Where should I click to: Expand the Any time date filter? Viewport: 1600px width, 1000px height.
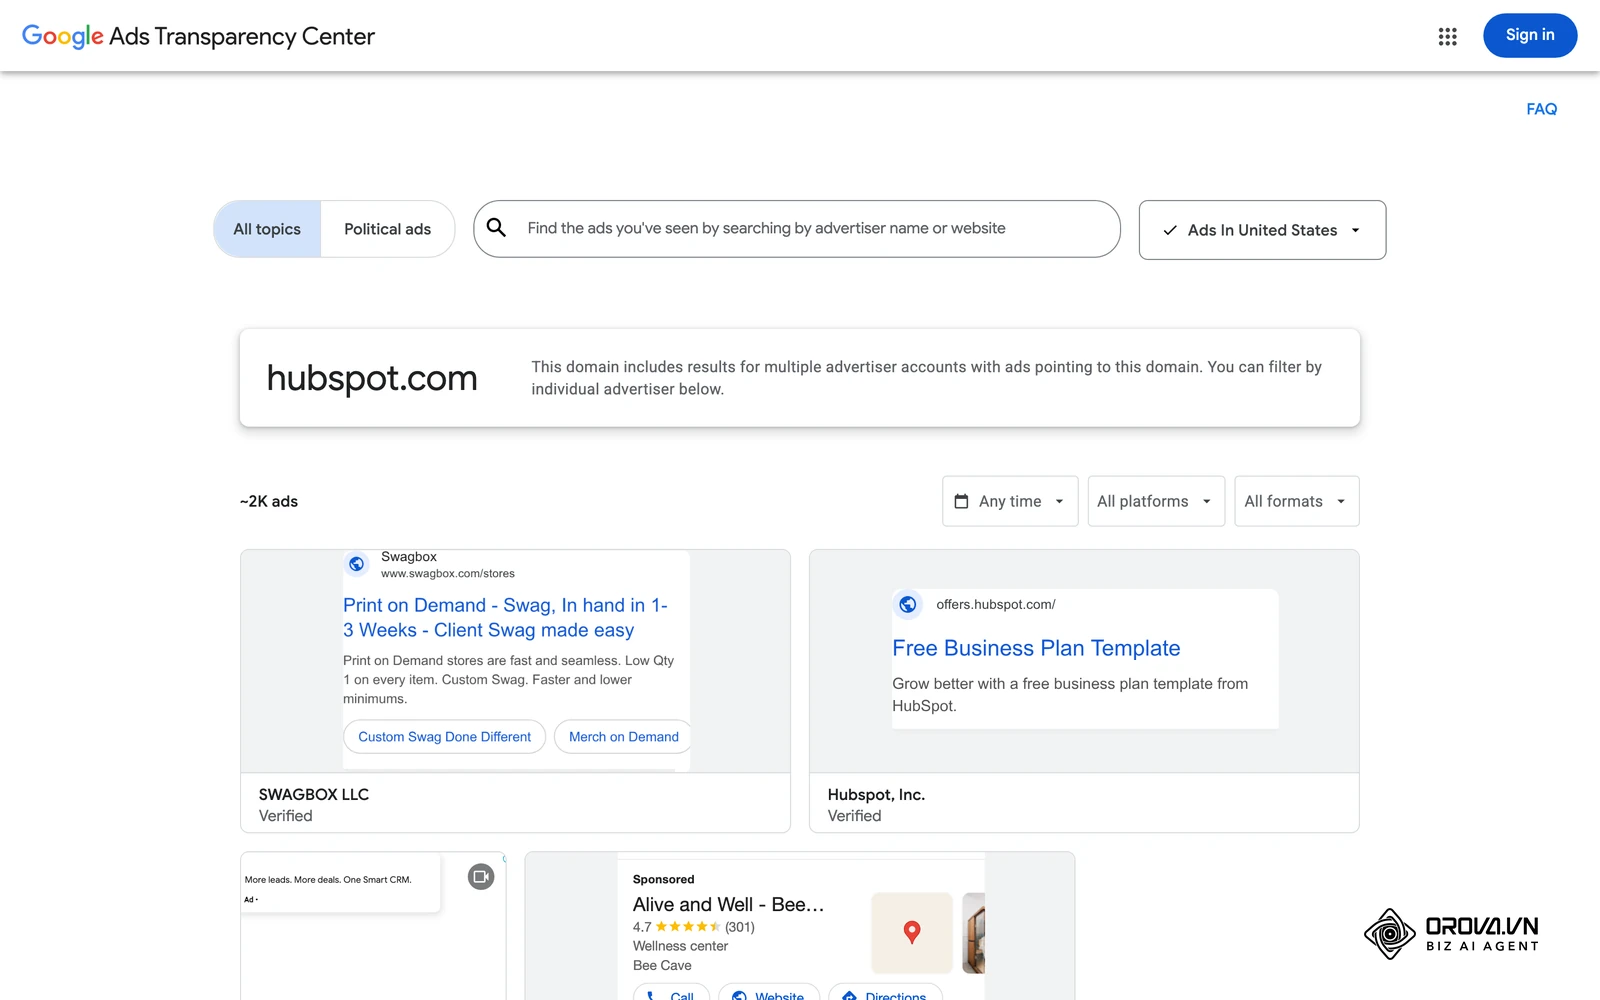[x=1010, y=501]
